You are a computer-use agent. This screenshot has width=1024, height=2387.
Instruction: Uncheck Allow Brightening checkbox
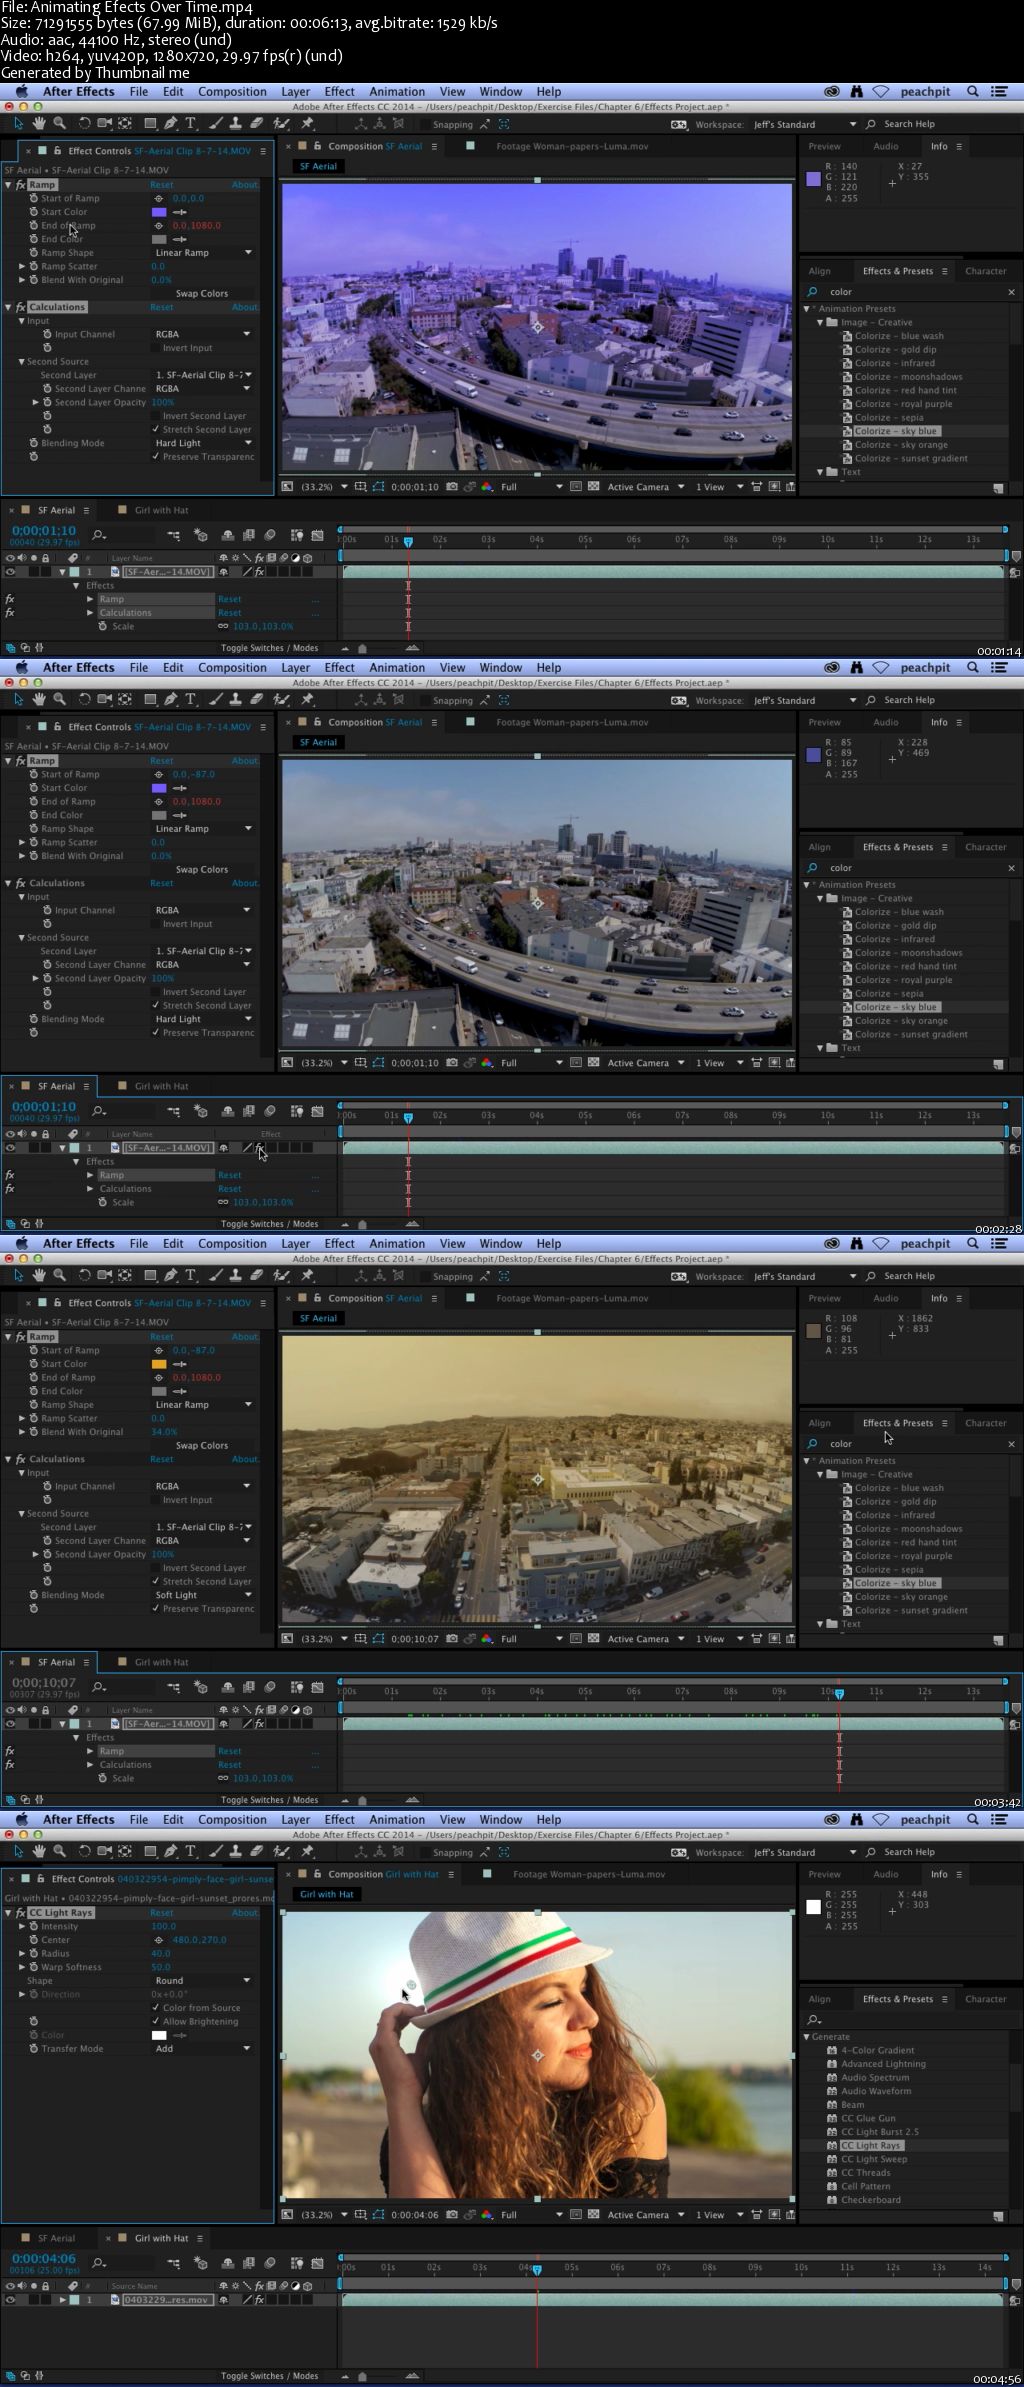[x=155, y=2021]
